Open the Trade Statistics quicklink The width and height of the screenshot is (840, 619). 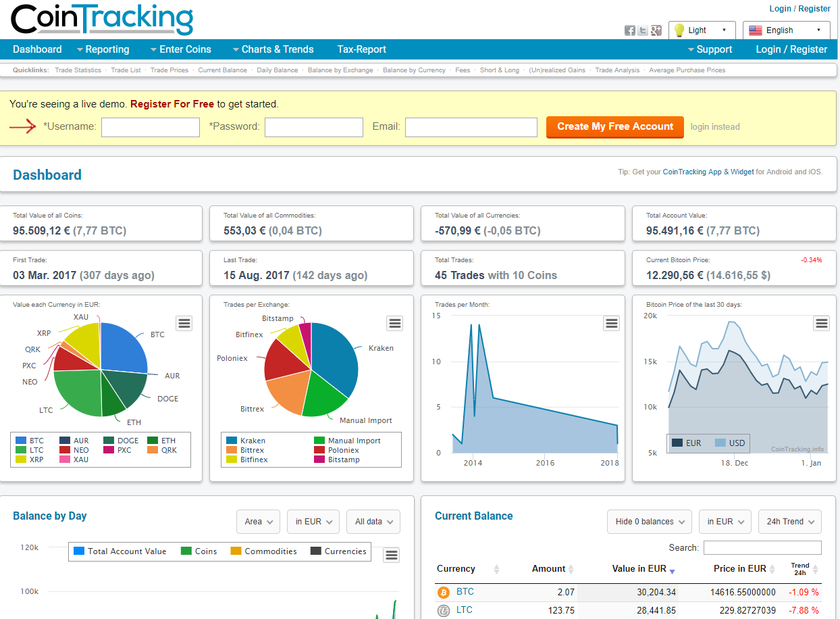pos(78,70)
